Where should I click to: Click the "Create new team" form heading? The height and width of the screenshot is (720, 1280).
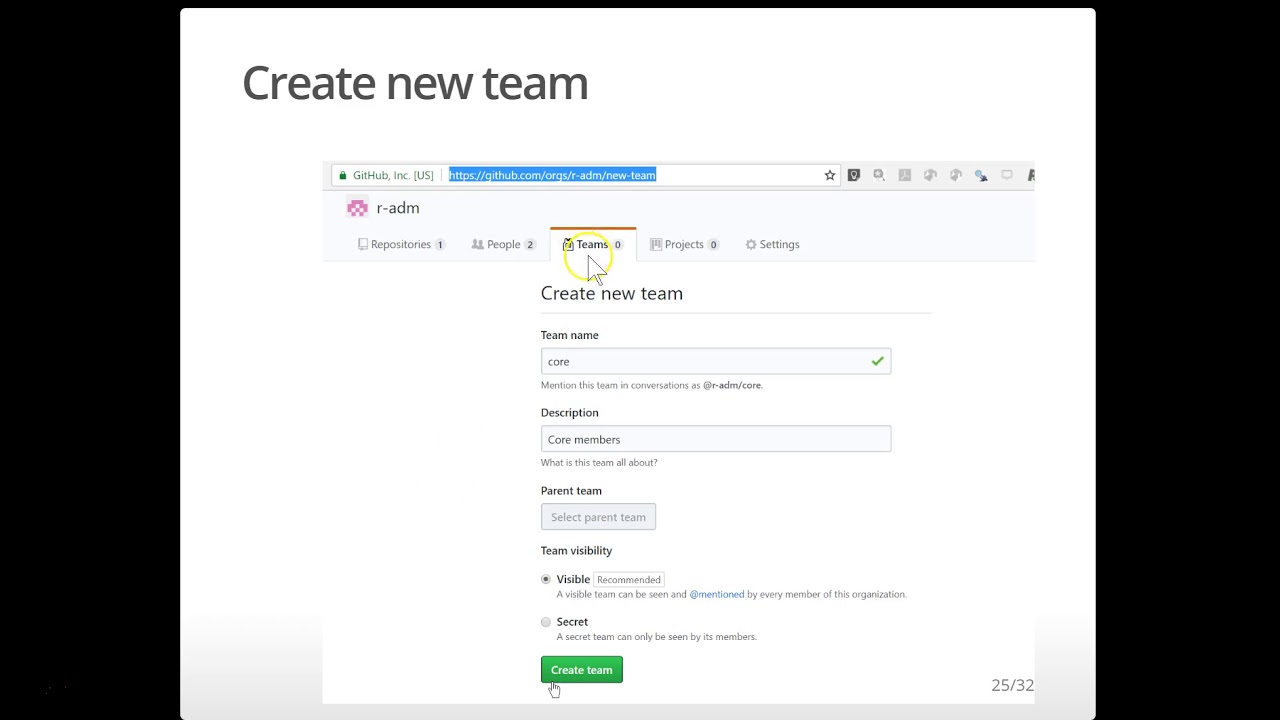pos(612,293)
